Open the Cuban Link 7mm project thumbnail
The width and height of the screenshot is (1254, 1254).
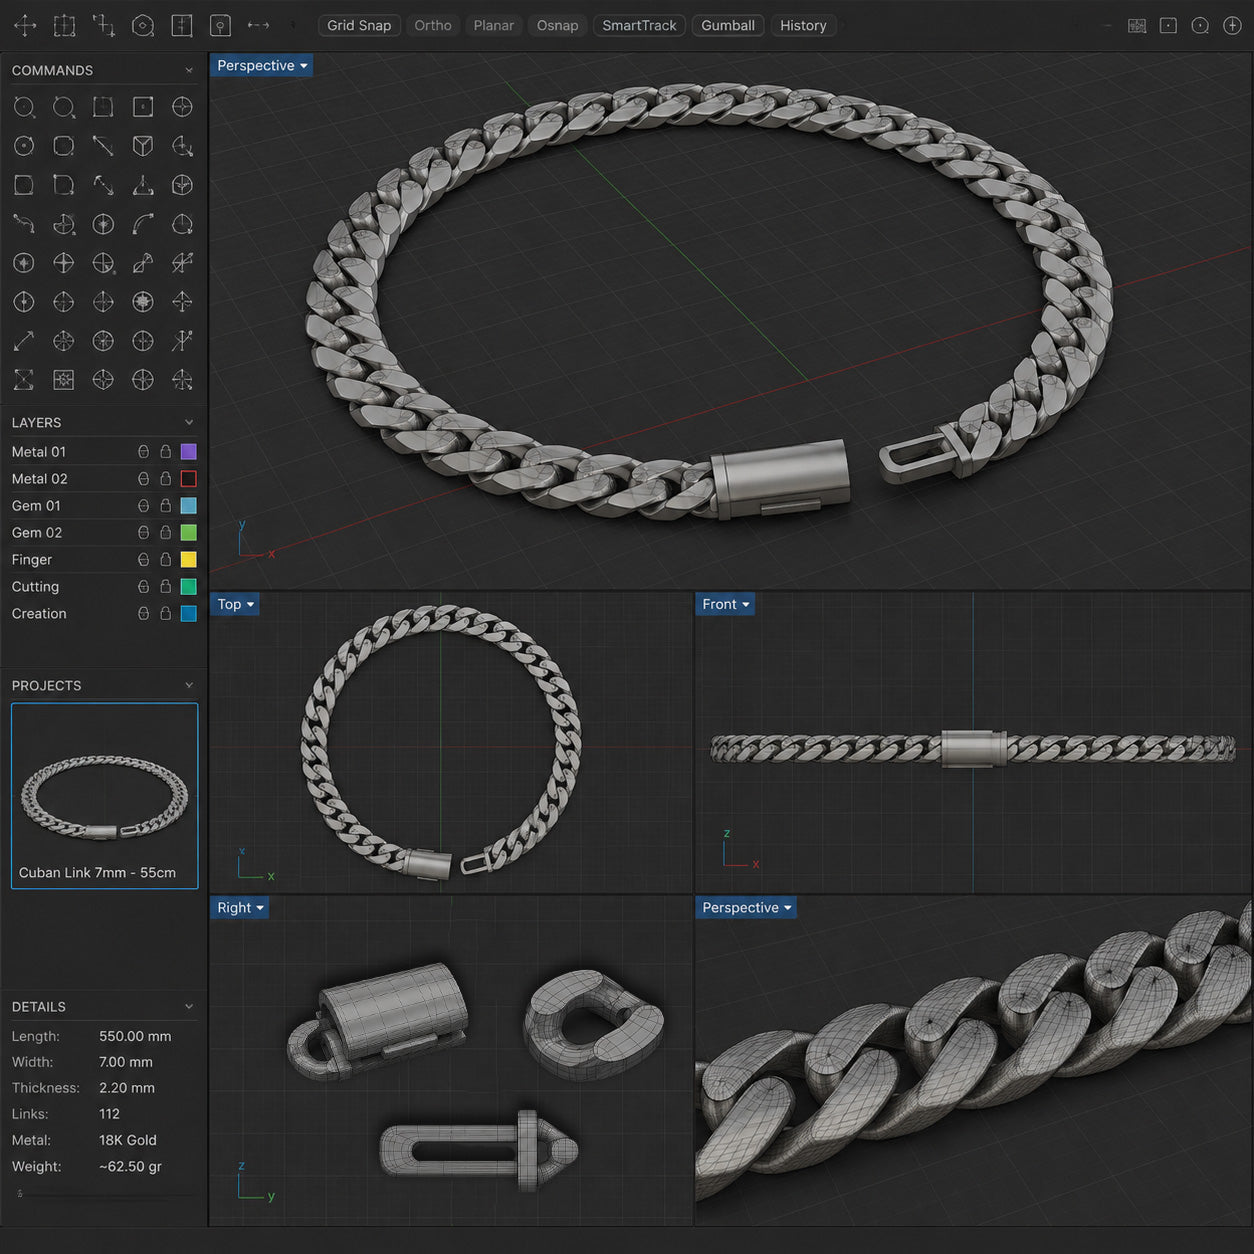pos(105,796)
